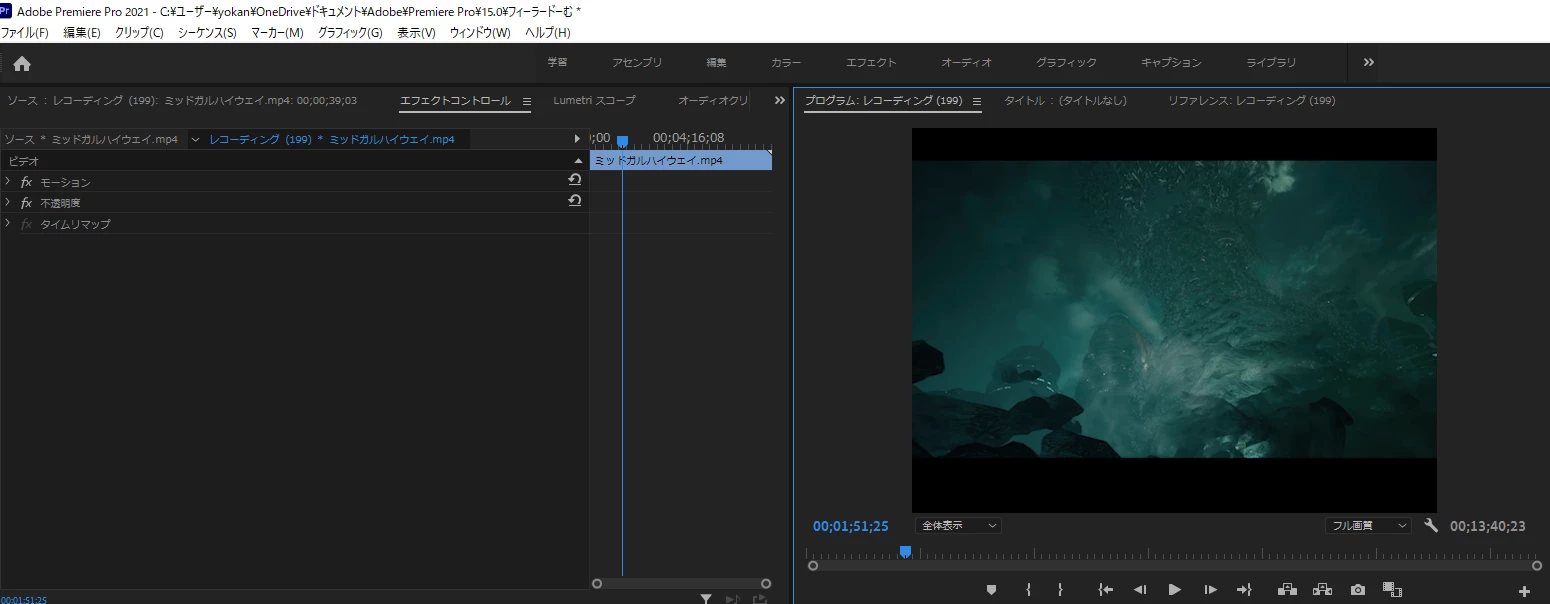The width and height of the screenshot is (1550, 604).
Task: Open the タイトル: (タイトルなし) tab
Action: click(1065, 100)
